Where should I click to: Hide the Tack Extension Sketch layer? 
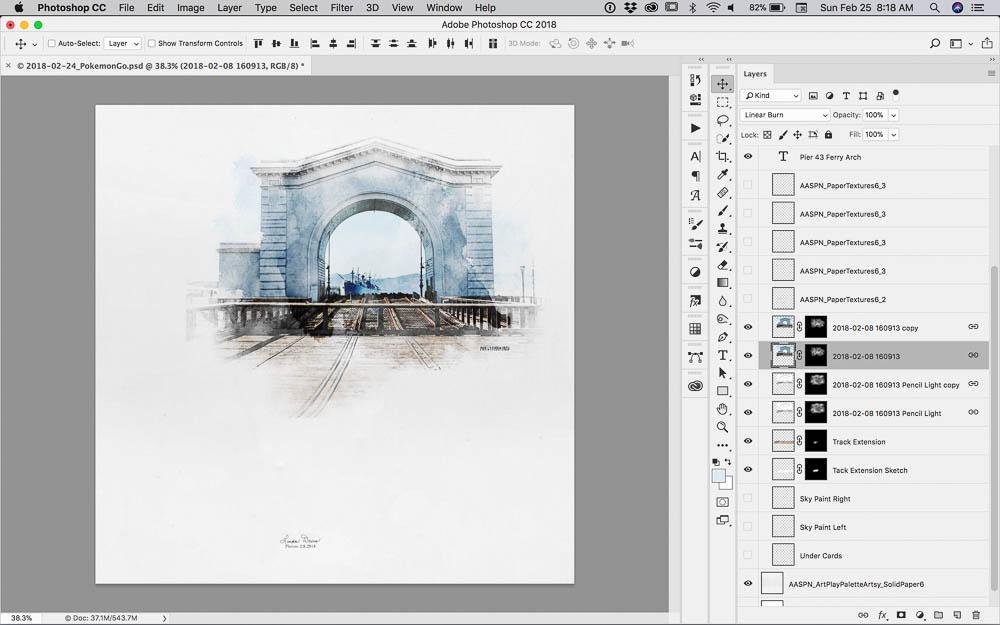tap(747, 469)
